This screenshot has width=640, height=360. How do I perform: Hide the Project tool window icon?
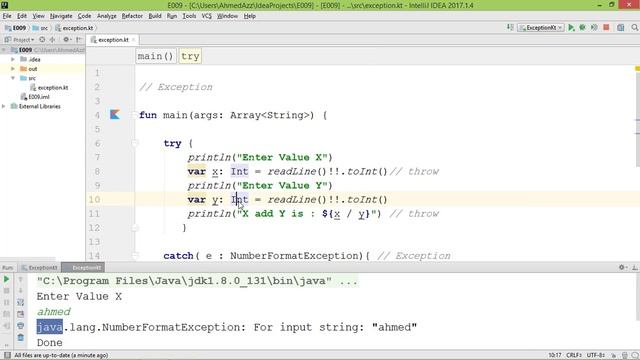pyautogui.click(x=79, y=40)
